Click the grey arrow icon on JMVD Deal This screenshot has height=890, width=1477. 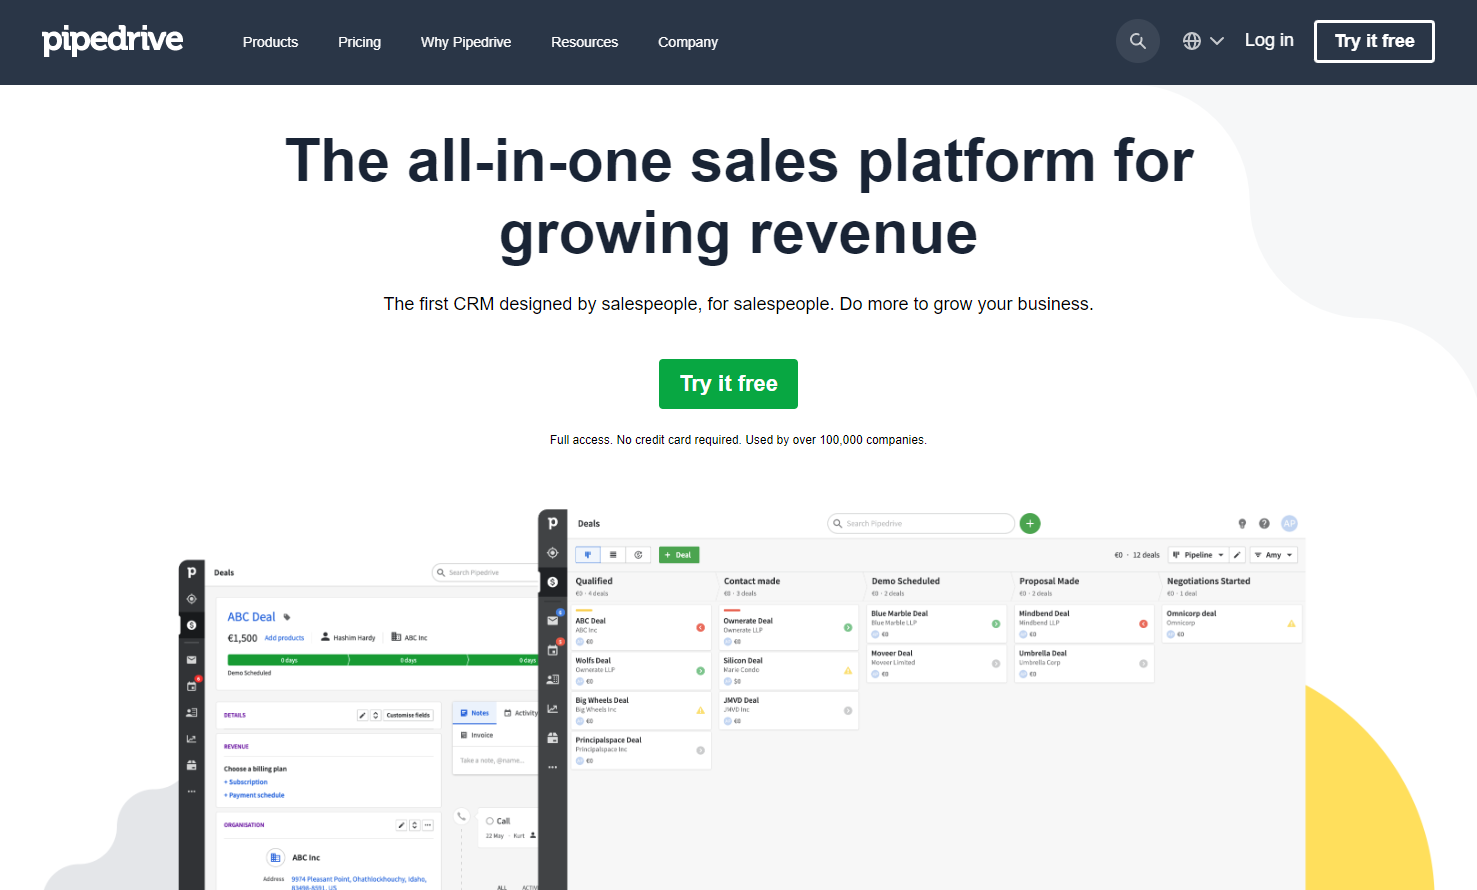click(848, 711)
